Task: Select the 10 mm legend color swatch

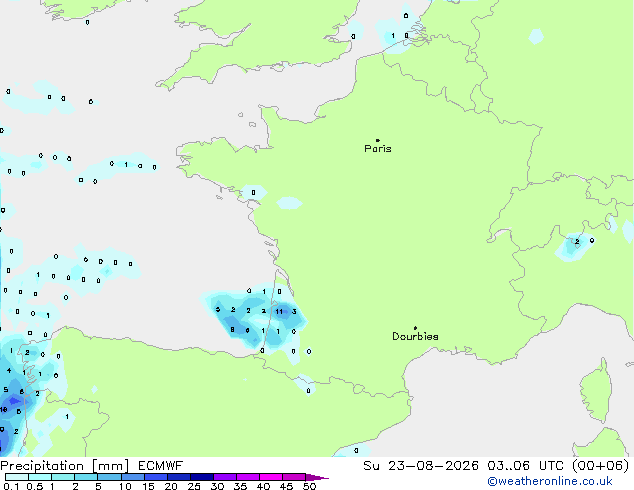Action: (x=132, y=477)
